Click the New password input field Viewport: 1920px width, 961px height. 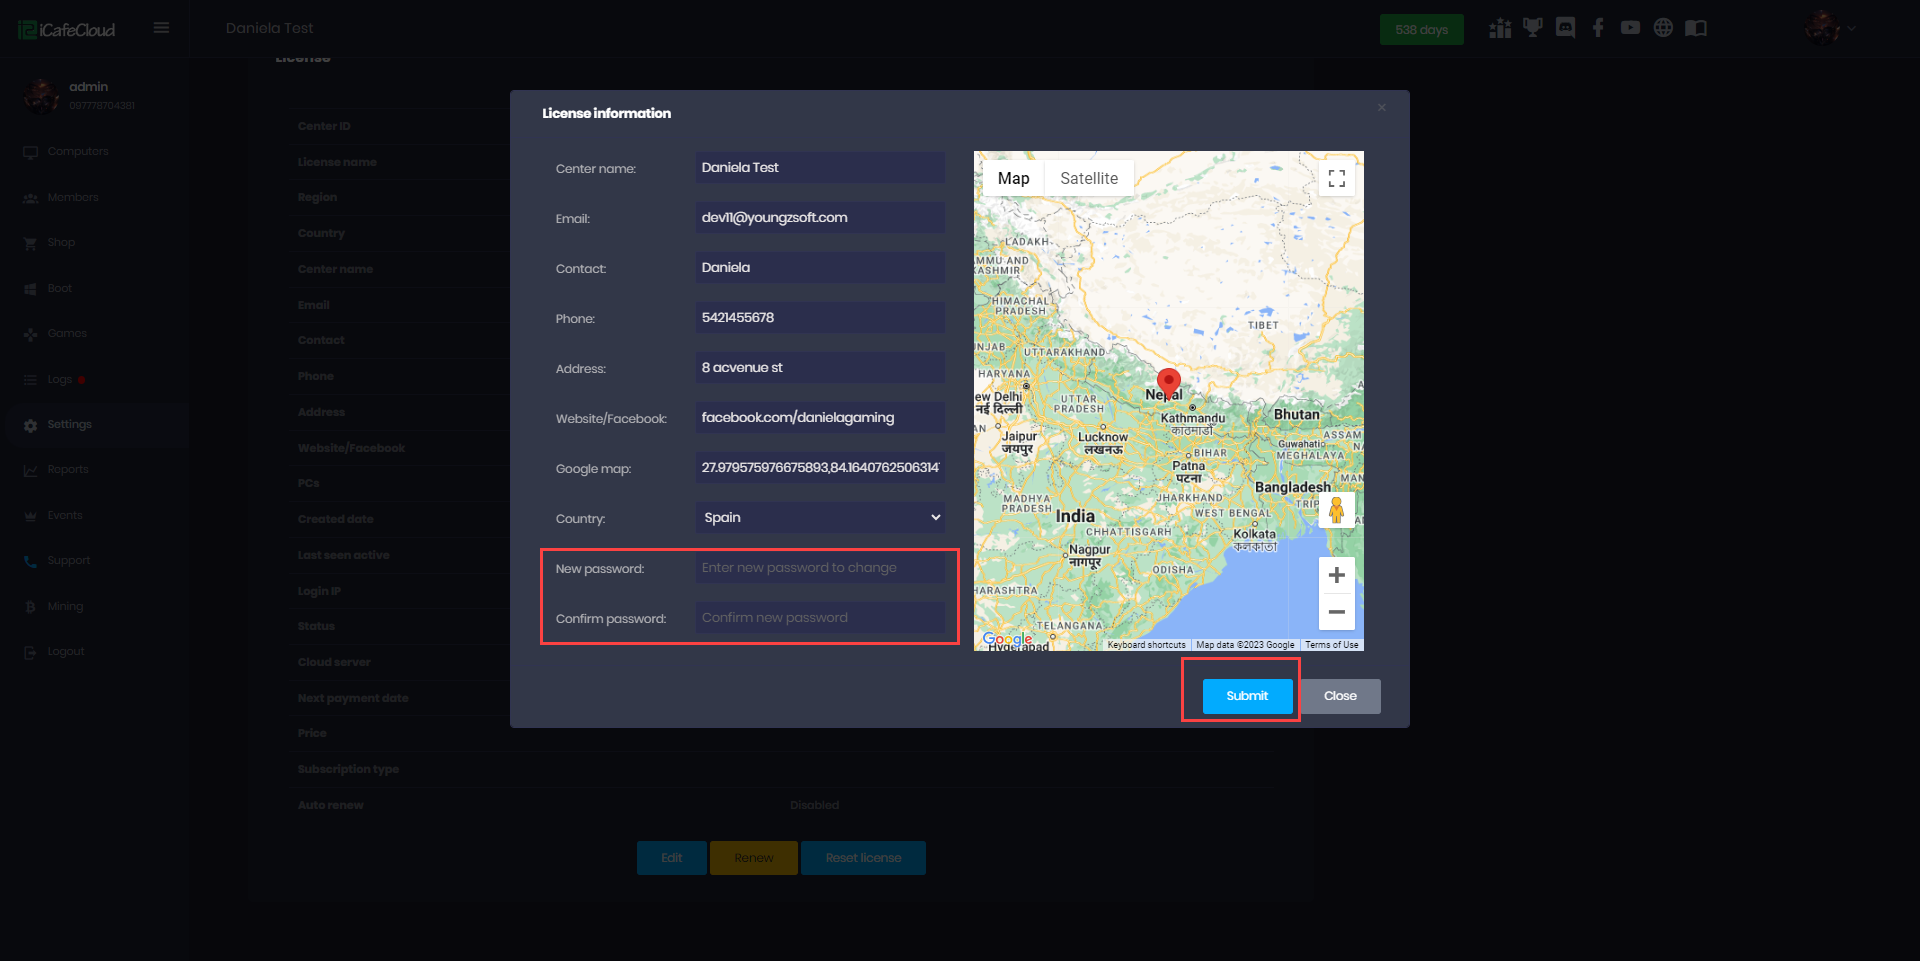coord(820,568)
